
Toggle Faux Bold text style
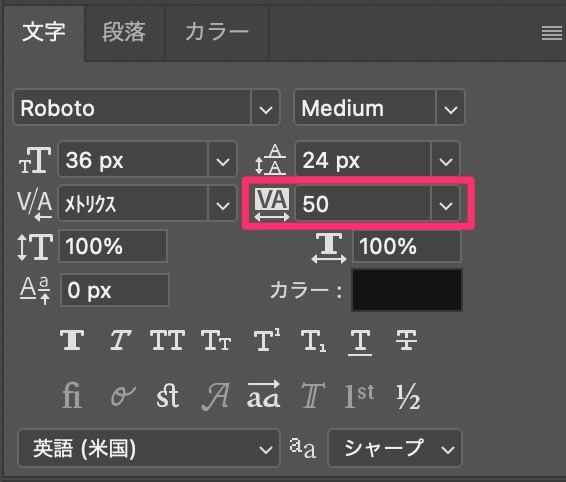coord(72,340)
